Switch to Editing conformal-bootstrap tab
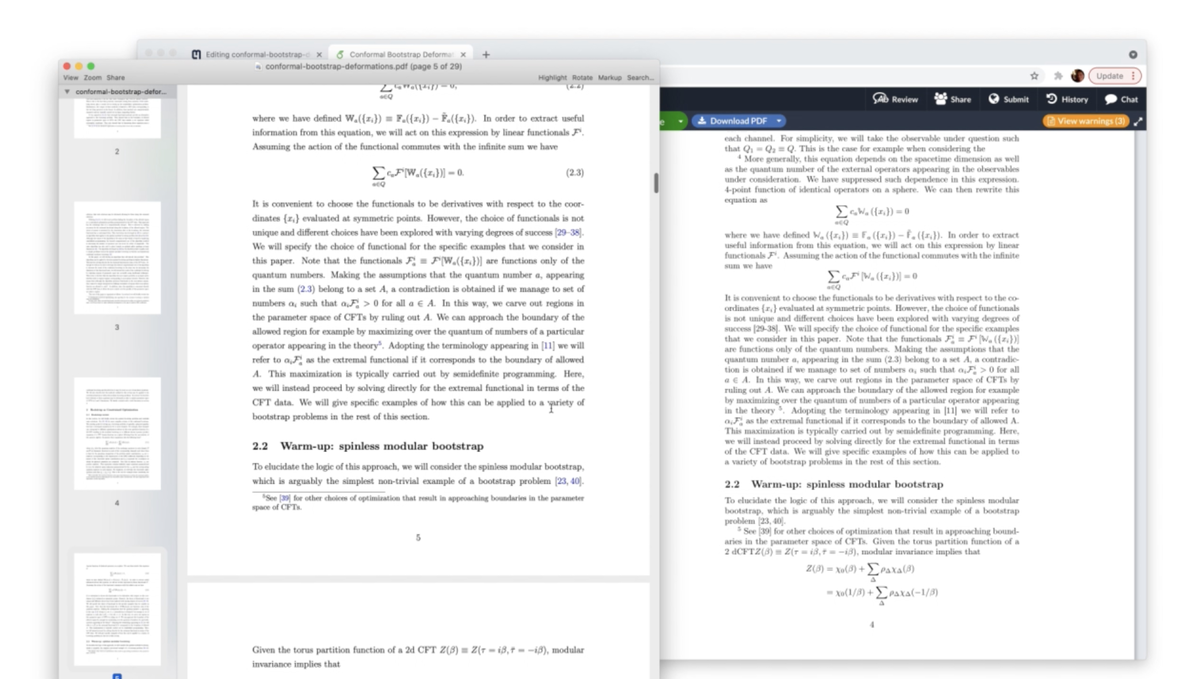 (256, 55)
